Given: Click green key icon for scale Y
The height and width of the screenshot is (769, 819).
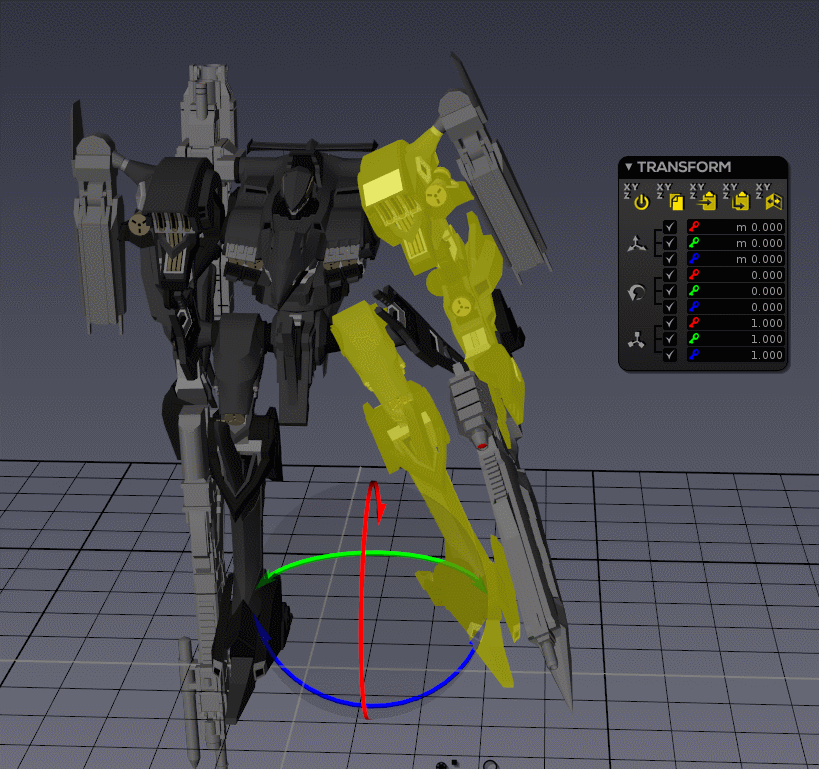Looking at the screenshot, I should coord(694,339).
